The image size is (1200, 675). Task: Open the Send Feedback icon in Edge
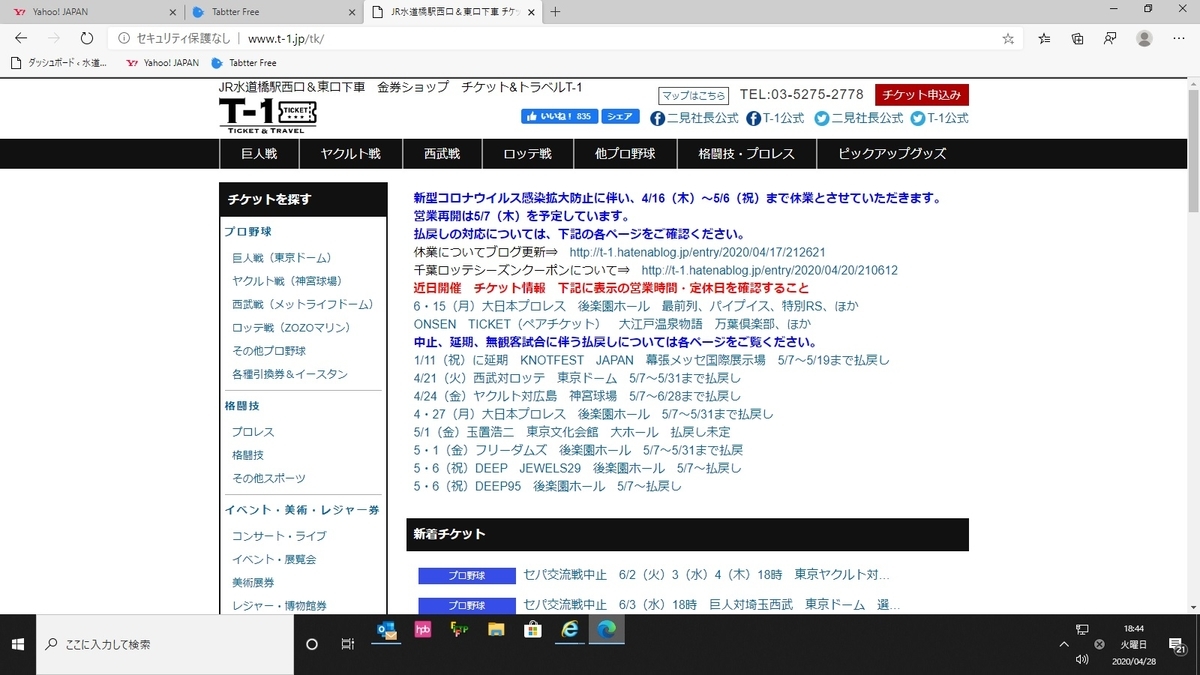click(x=1109, y=37)
